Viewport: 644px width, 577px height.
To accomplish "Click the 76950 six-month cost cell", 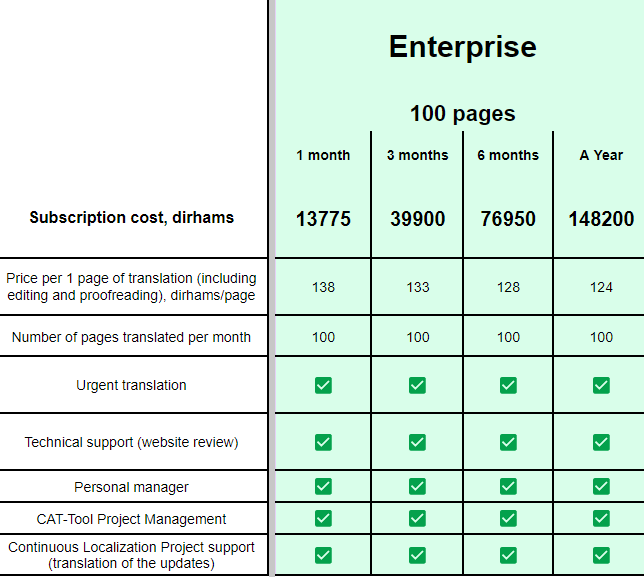I will pyautogui.click(x=508, y=219).
